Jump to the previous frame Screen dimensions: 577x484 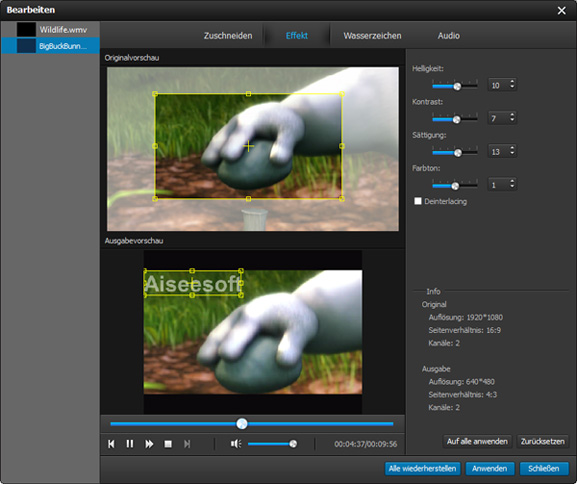point(111,444)
